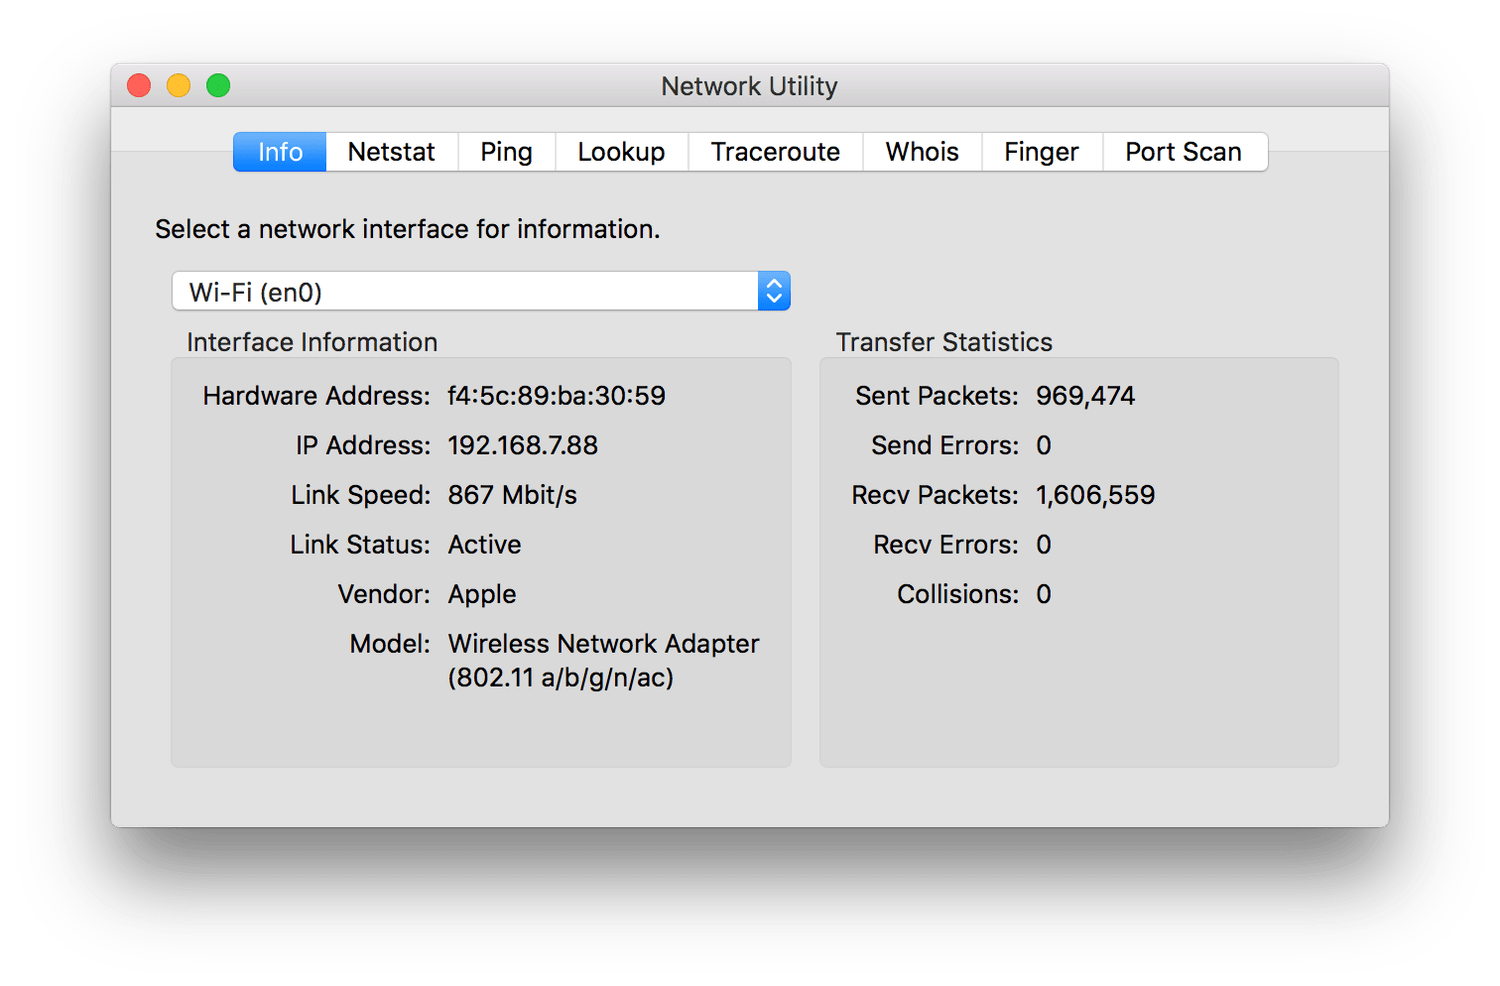Go to the Traceroute tab

click(775, 152)
